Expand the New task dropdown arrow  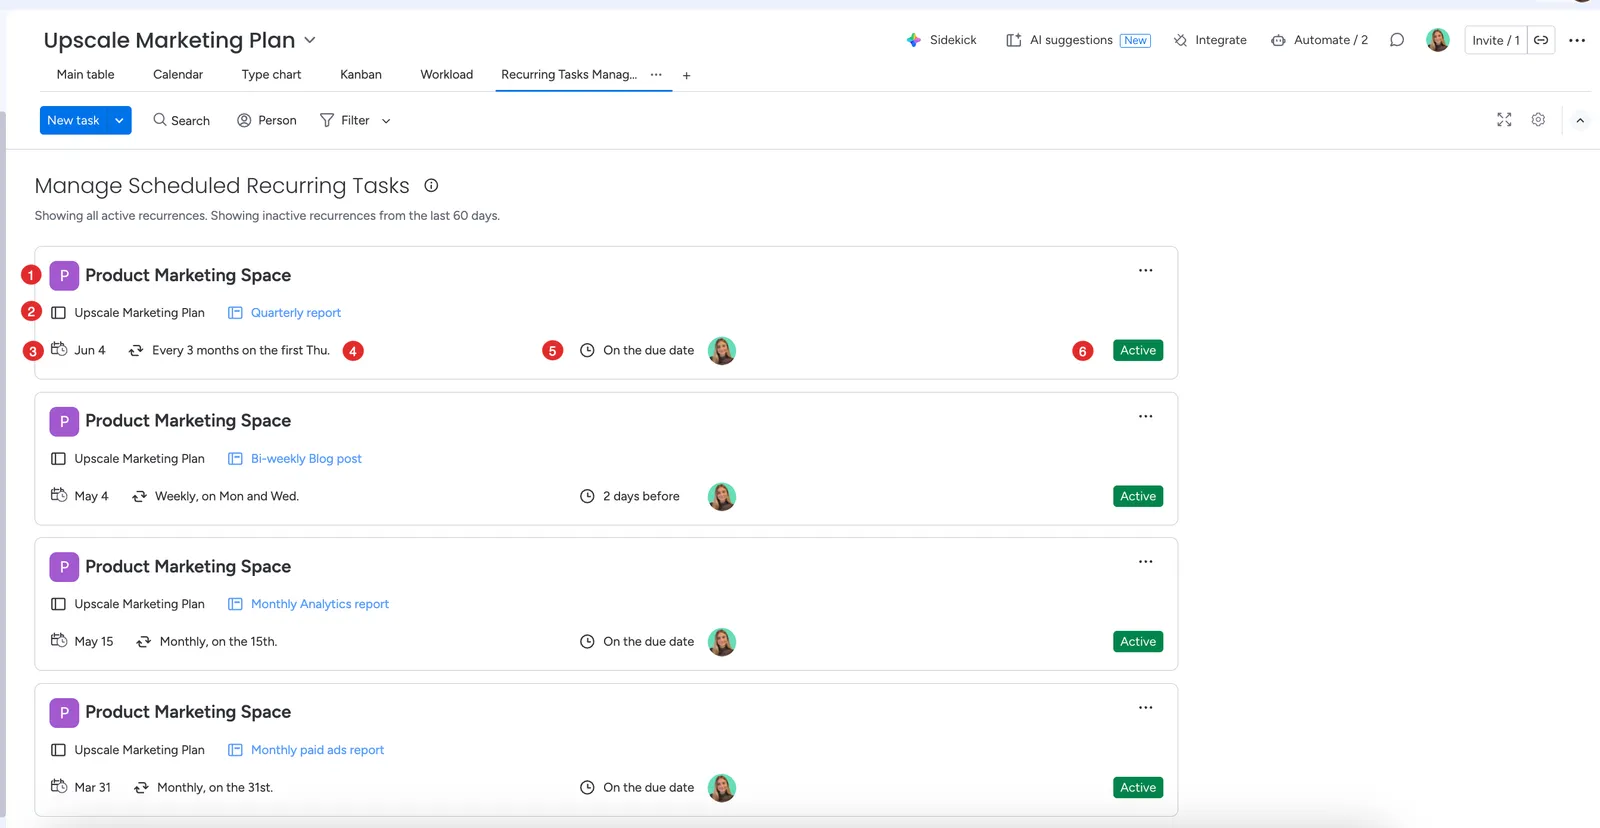[x=119, y=120]
